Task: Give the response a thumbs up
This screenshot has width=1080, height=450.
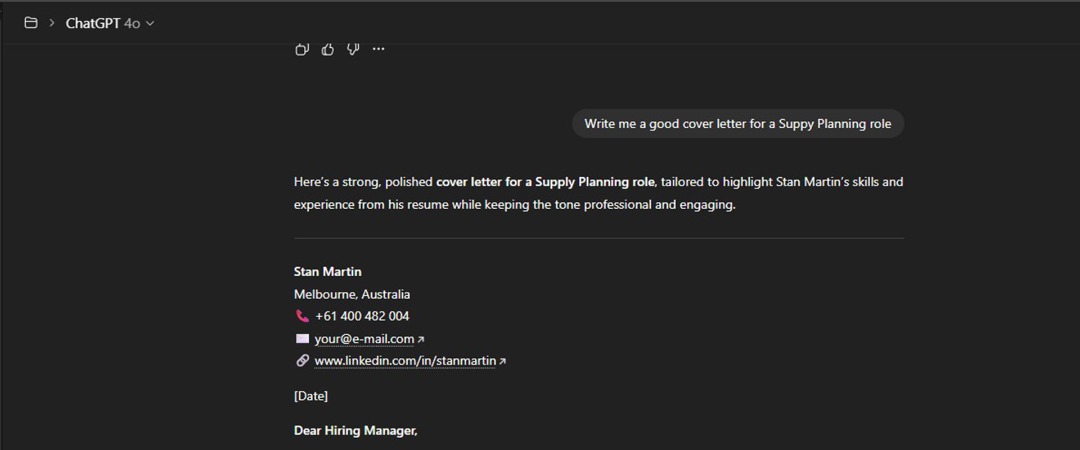Action: [328, 49]
